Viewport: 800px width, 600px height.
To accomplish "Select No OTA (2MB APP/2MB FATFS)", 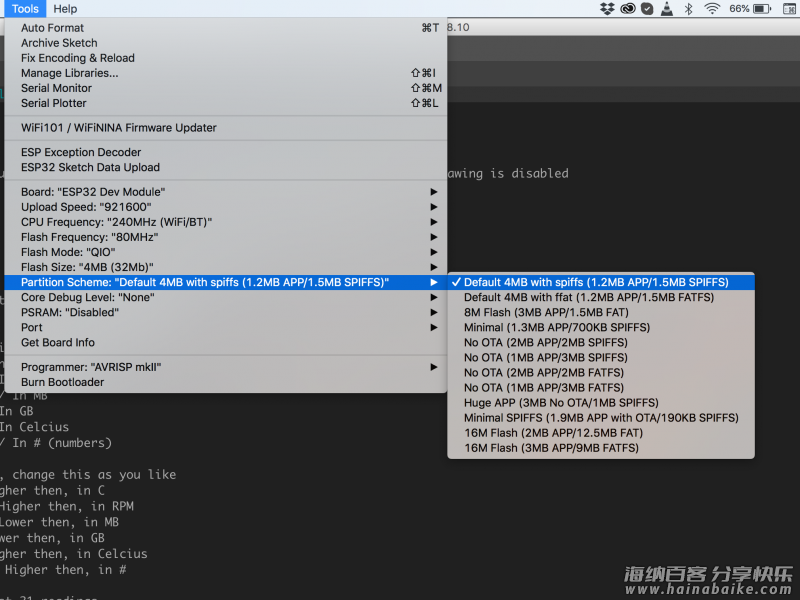I will point(601,372).
